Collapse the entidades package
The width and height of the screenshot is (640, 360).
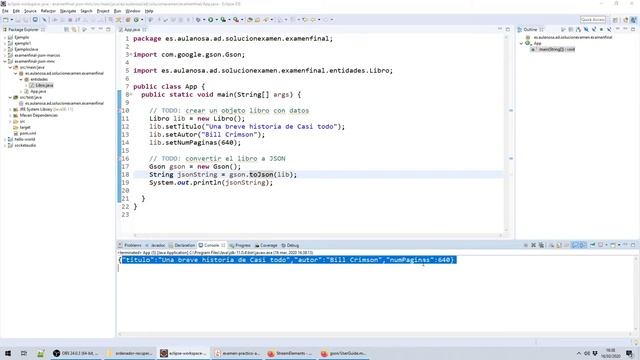(x=21, y=79)
